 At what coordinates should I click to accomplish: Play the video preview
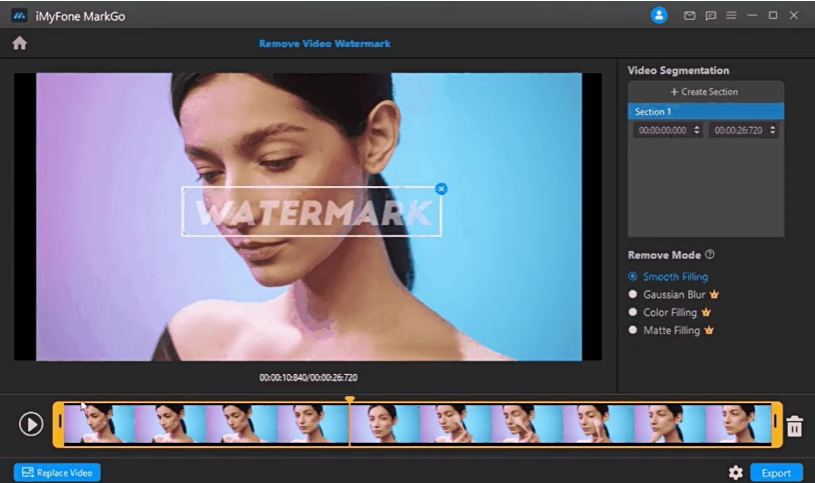31,424
